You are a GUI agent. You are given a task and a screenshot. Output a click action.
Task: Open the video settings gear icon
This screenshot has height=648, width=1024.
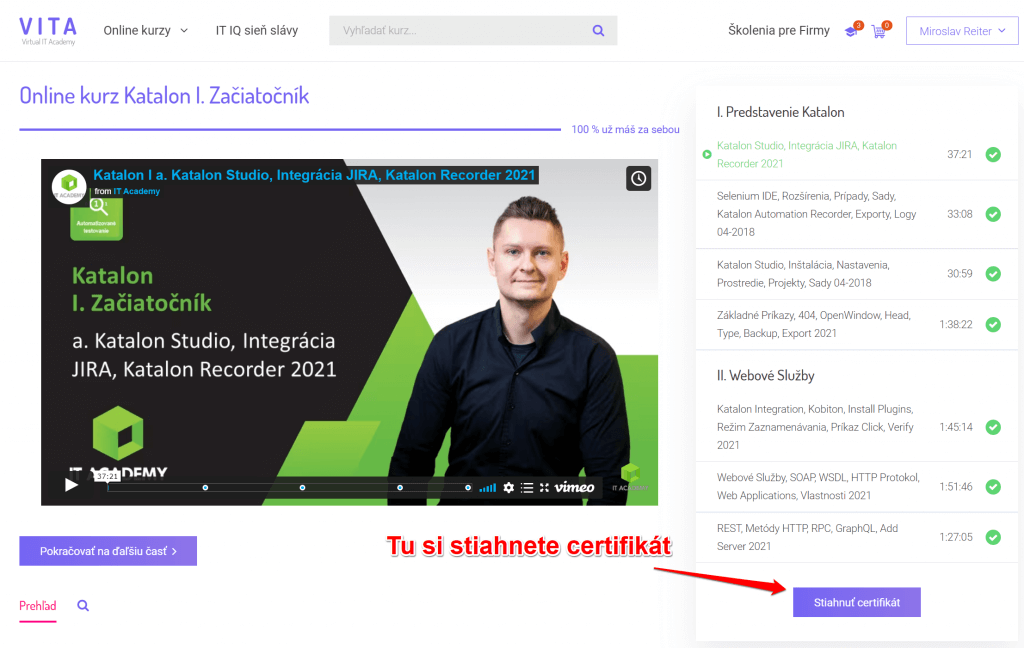pyautogui.click(x=509, y=487)
